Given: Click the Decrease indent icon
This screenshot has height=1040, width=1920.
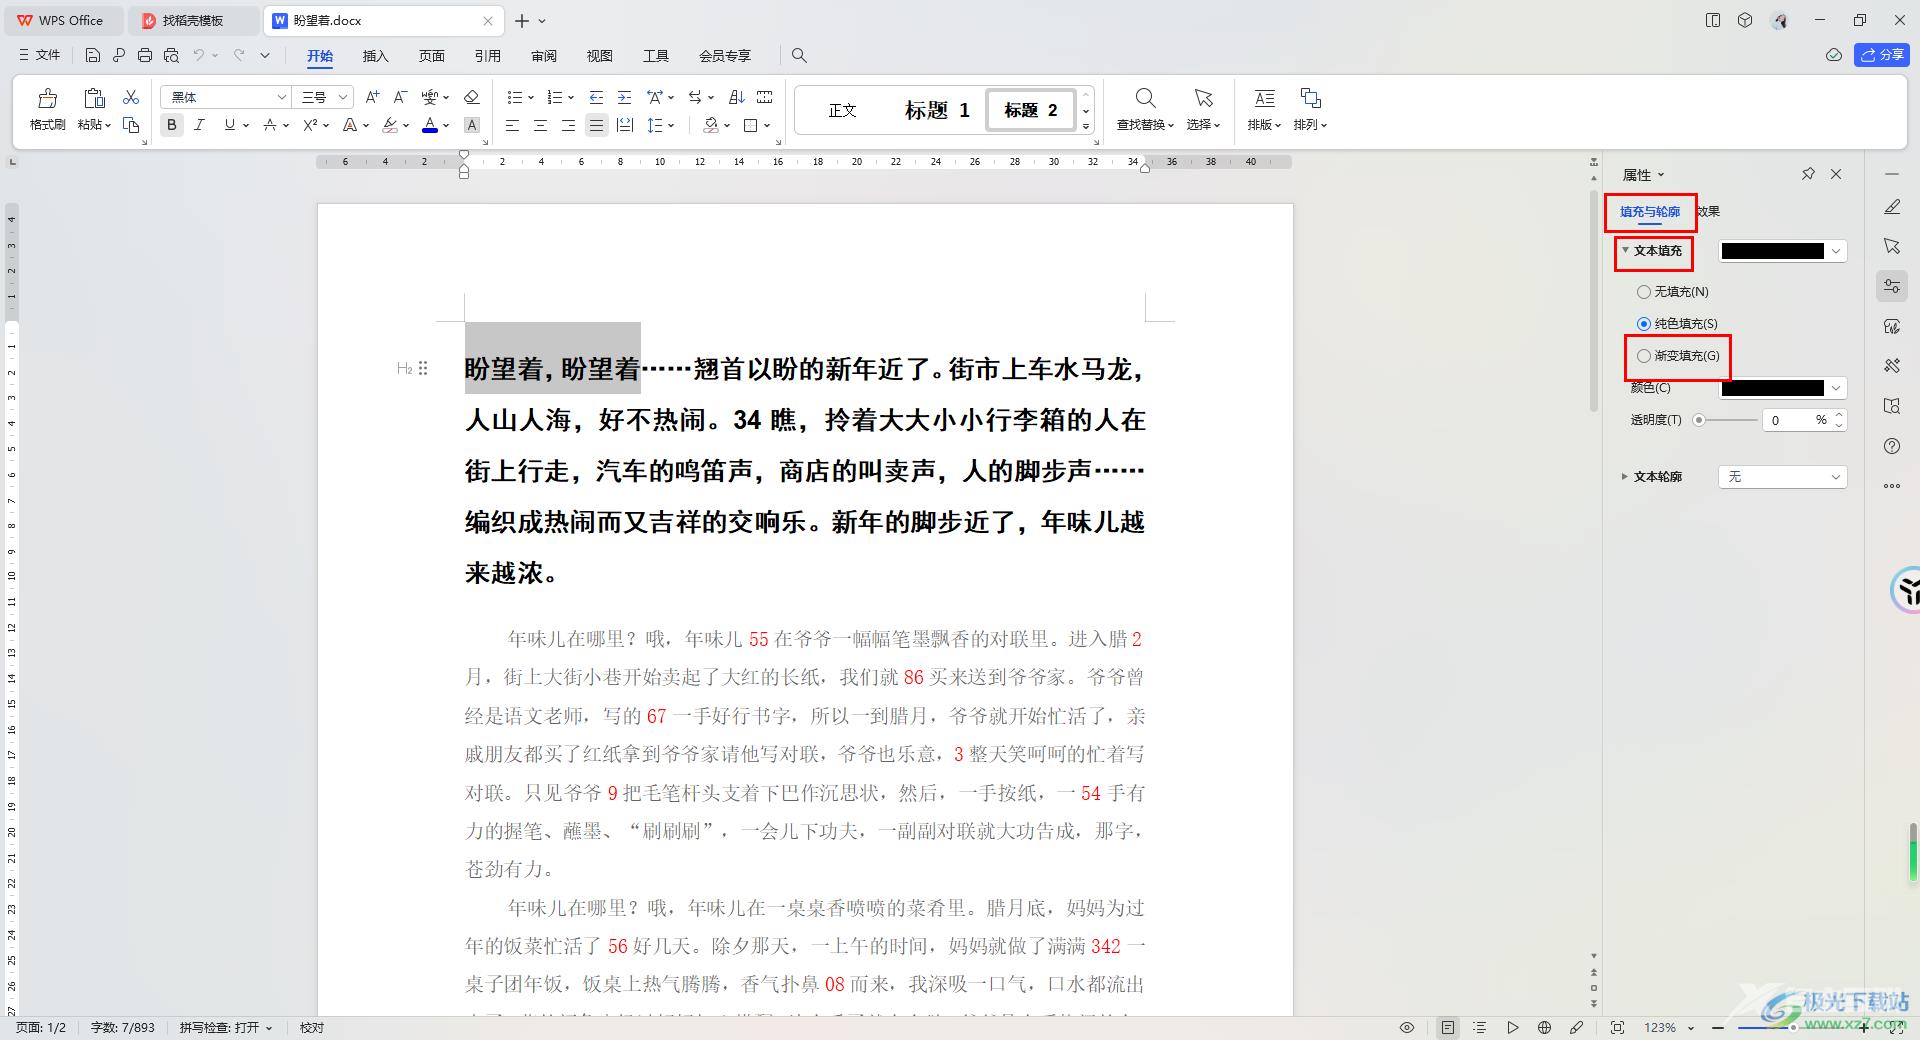Looking at the screenshot, I should (x=596, y=97).
